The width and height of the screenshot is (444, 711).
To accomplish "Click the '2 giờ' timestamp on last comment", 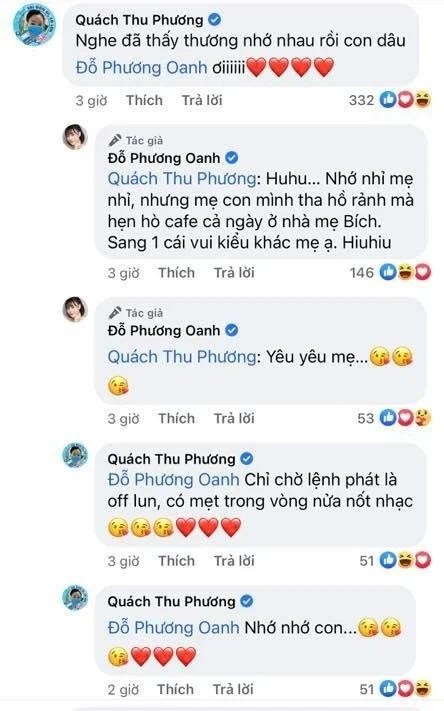I will [x=123, y=690].
